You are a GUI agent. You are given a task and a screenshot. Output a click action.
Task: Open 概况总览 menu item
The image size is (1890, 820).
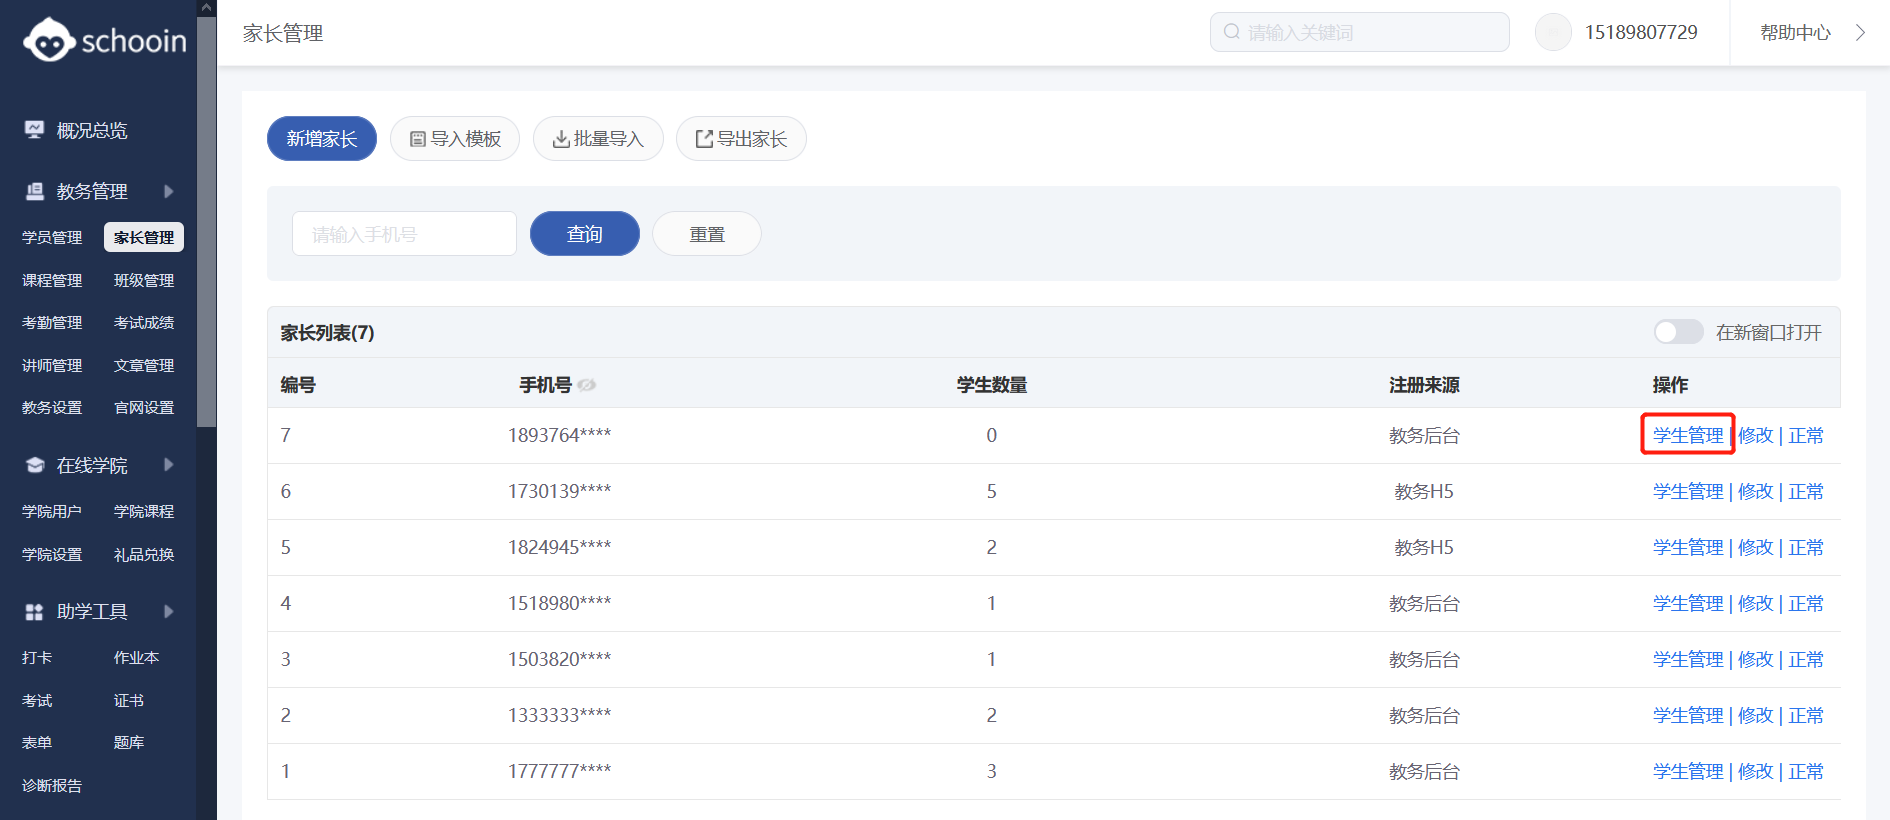point(92,130)
